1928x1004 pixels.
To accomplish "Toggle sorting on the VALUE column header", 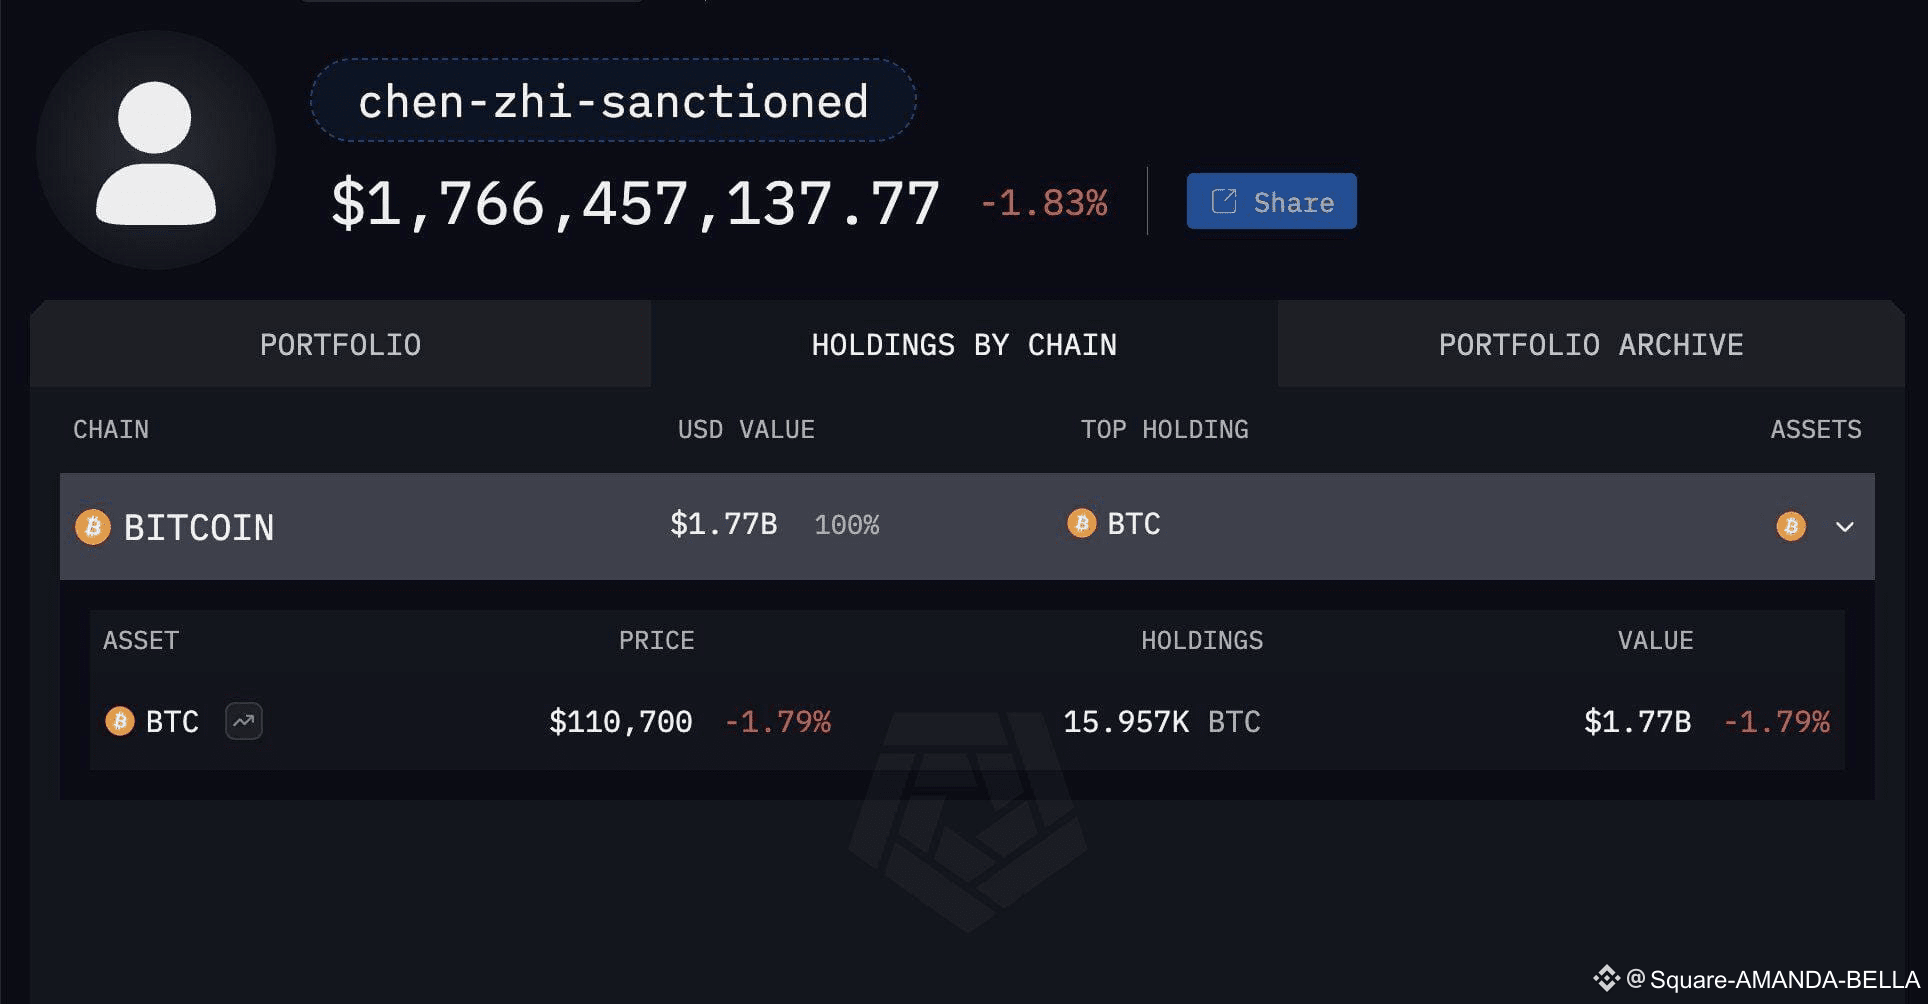I will pos(1656,640).
